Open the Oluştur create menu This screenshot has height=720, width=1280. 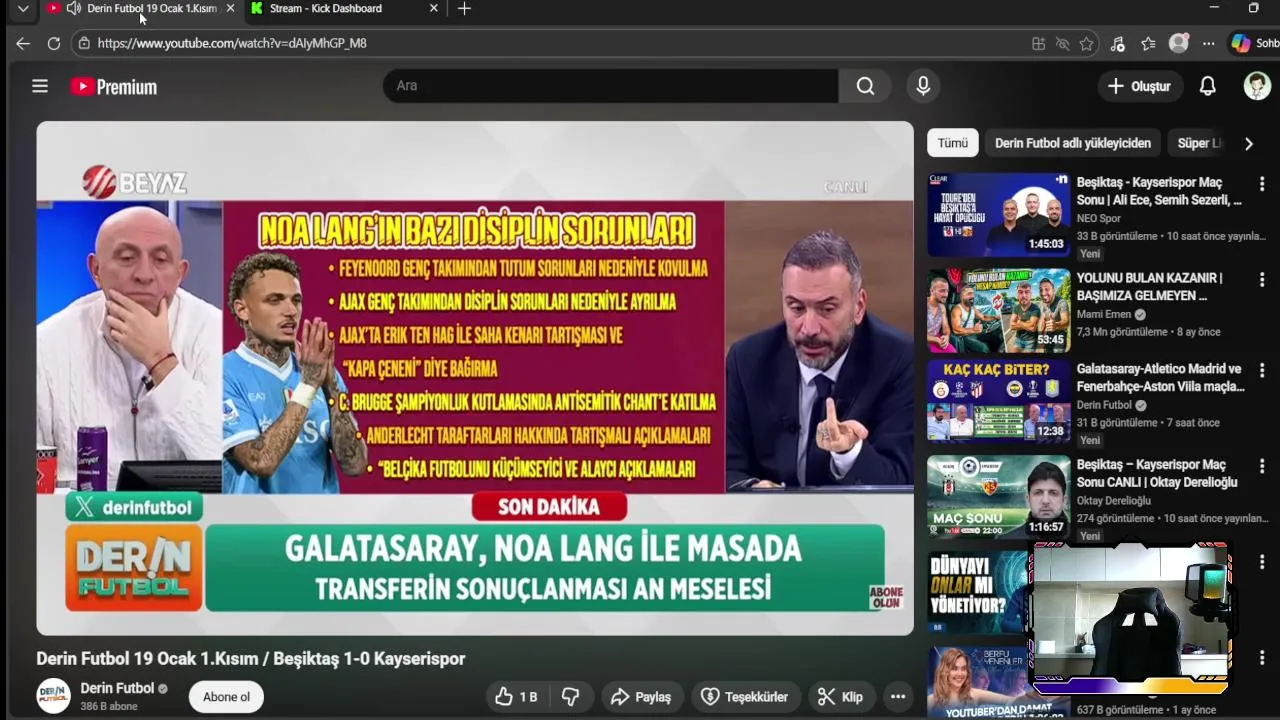tap(1139, 86)
